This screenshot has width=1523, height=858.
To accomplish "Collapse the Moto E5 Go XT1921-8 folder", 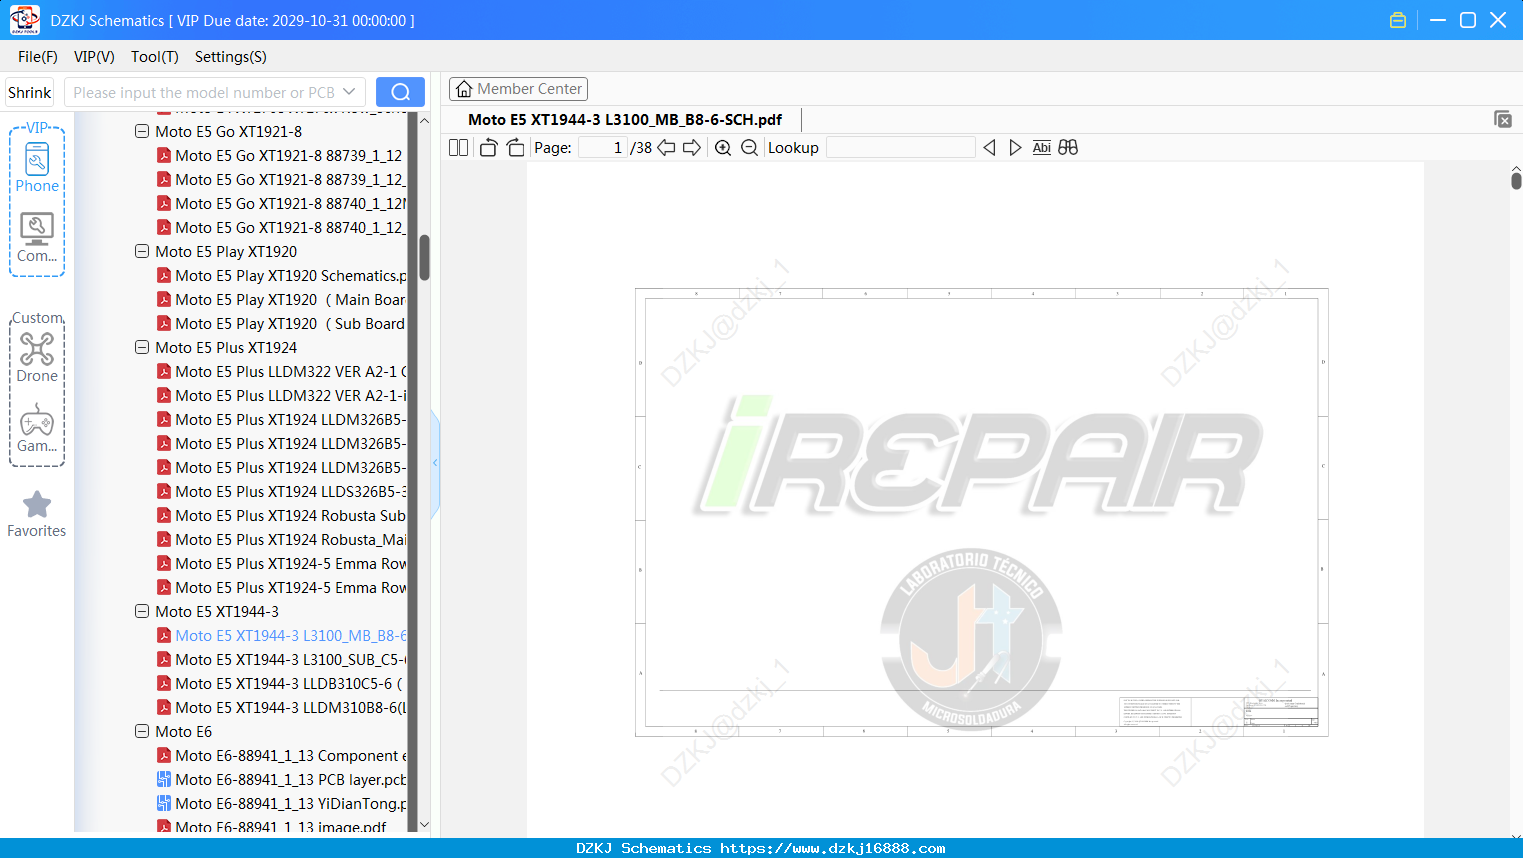I will pos(142,131).
